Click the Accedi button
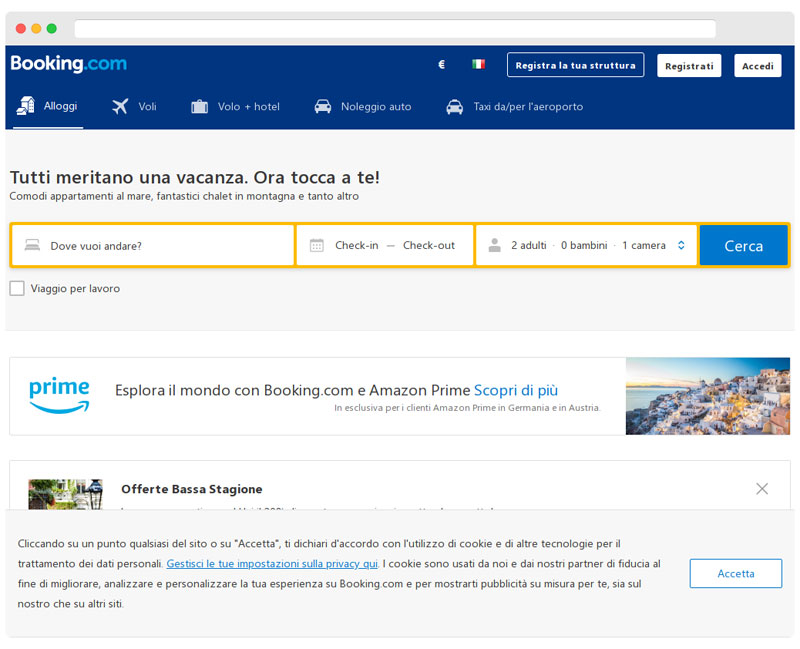Screen dimensions: 800x649 click(x=758, y=66)
